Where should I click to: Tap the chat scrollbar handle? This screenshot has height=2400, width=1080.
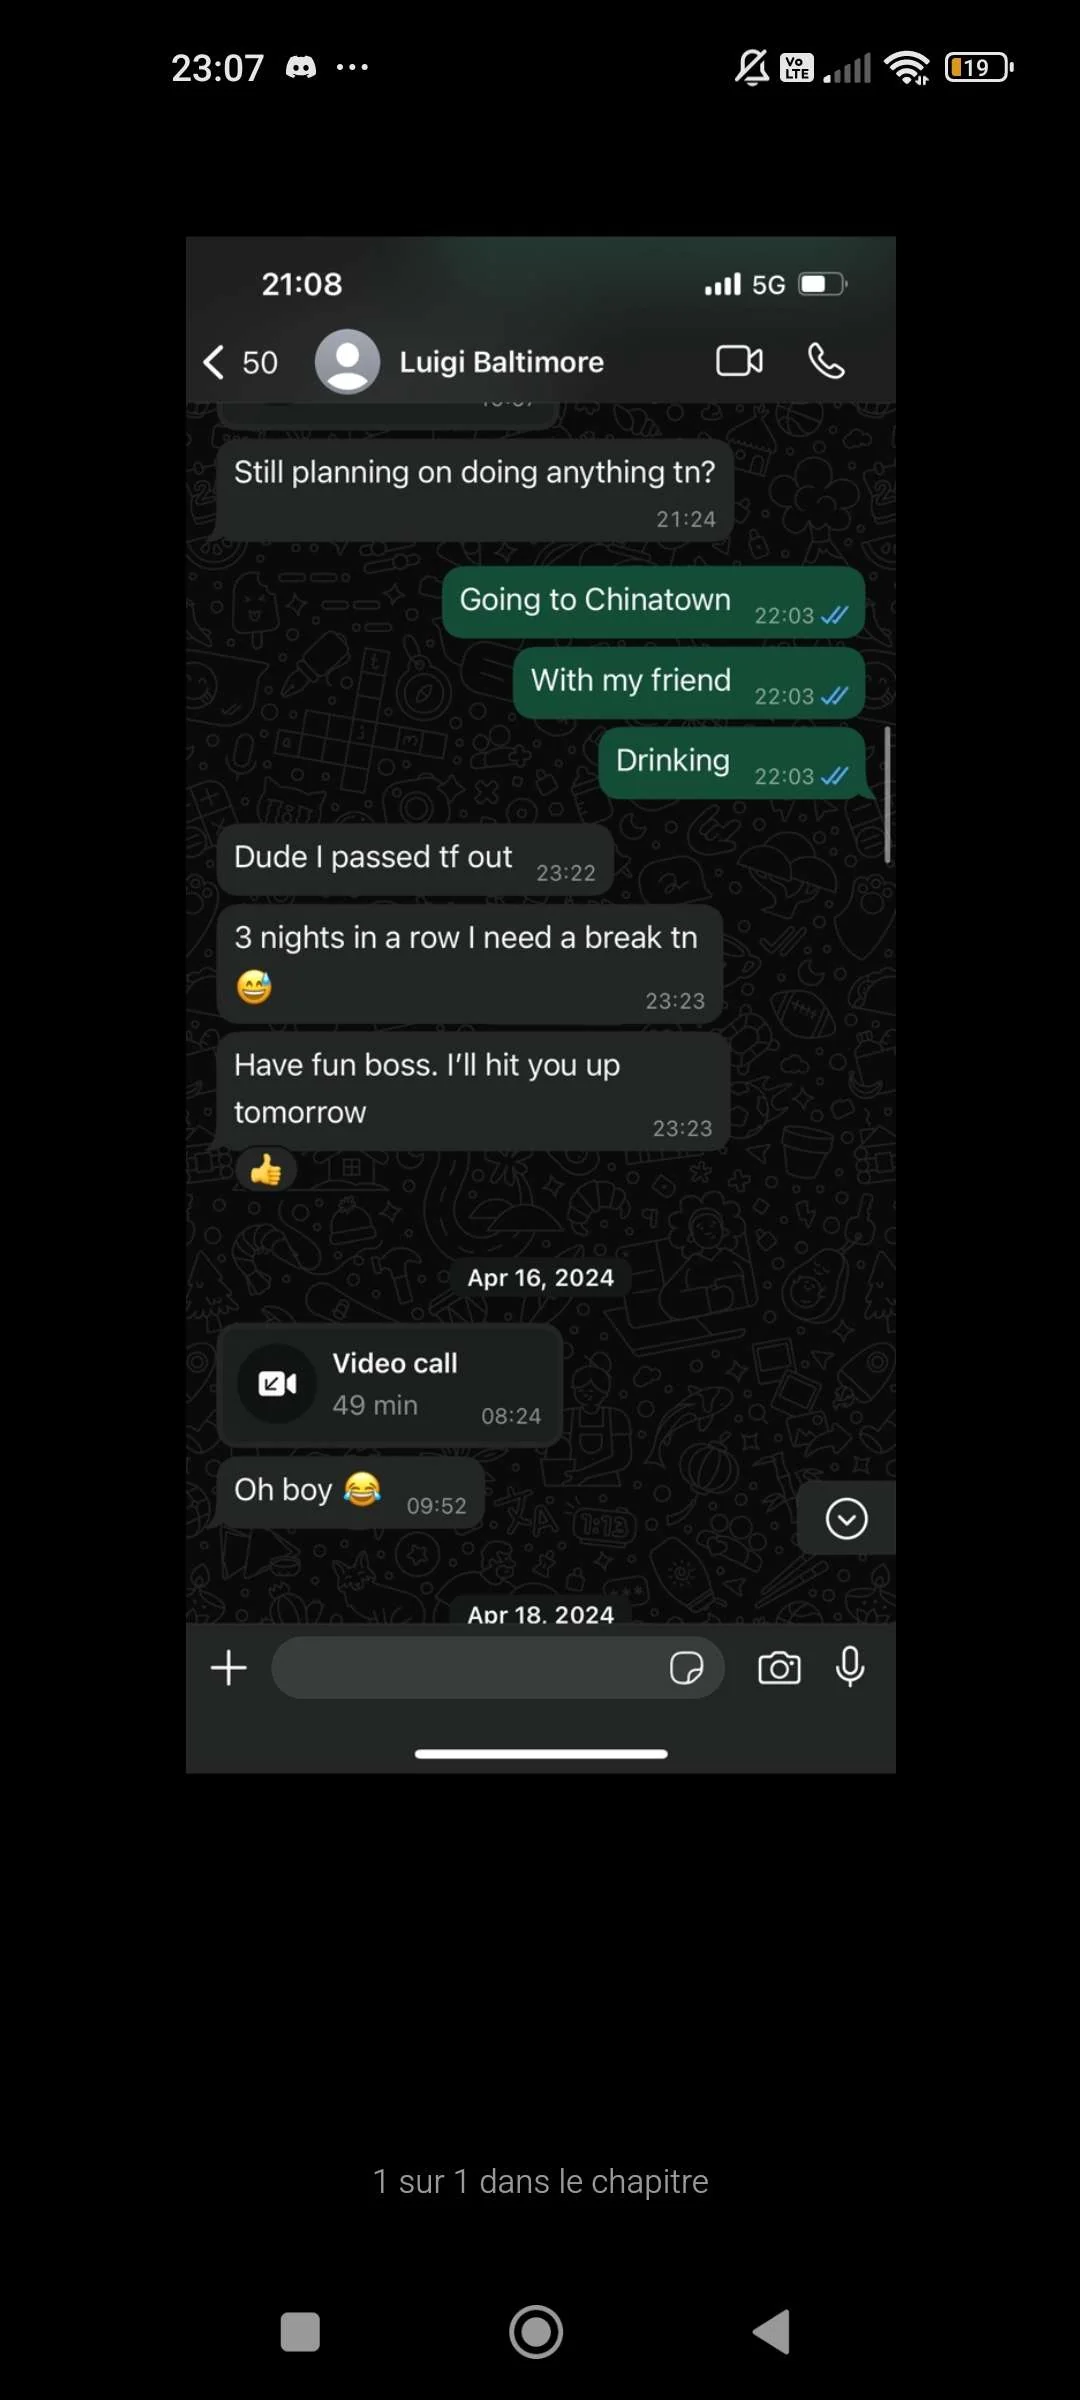(887, 795)
